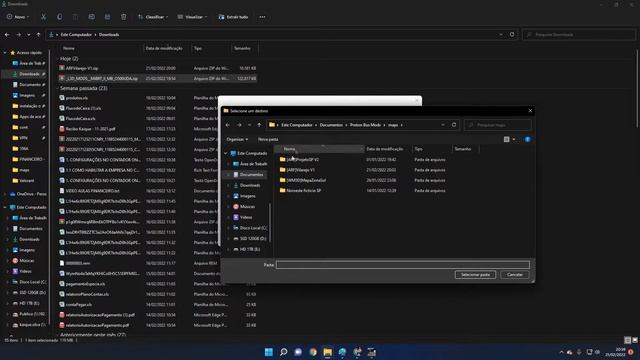Sort Explorer list by Tamanho column
Screen dimensions: 640x360
242,48
